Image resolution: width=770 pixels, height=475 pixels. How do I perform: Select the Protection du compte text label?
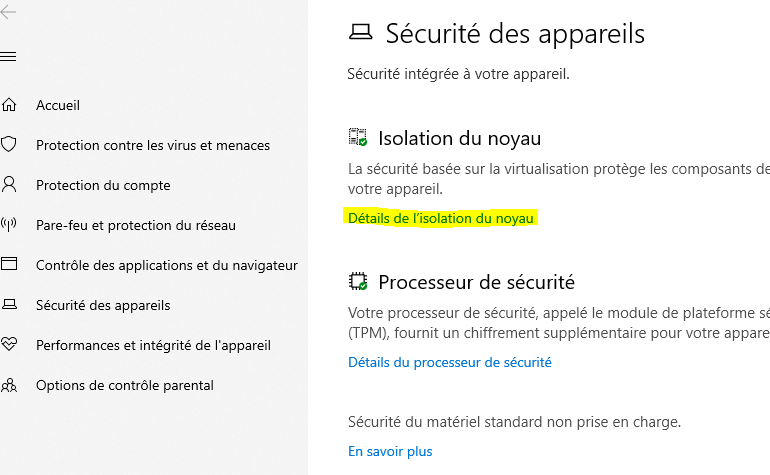click(x=103, y=185)
